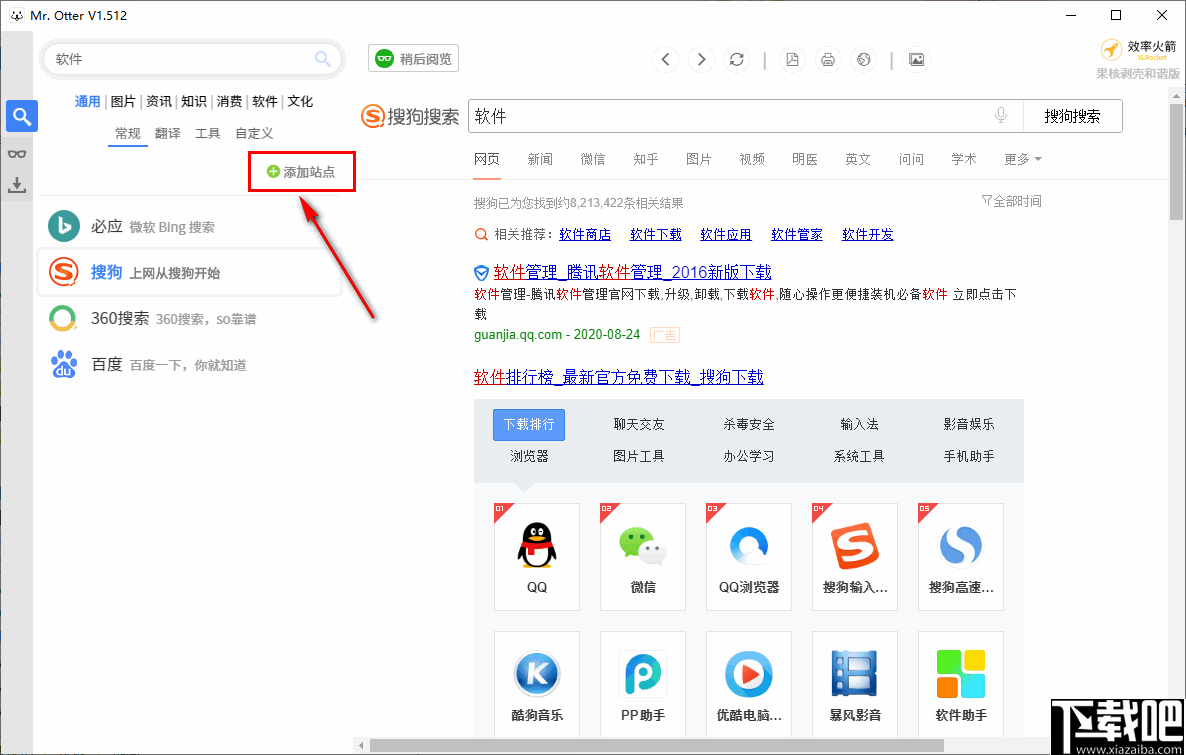Viewport: 1186px width, 755px height.
Task: Open the QQ software tile
Action: pyautogui.click(x=537, y=557)
